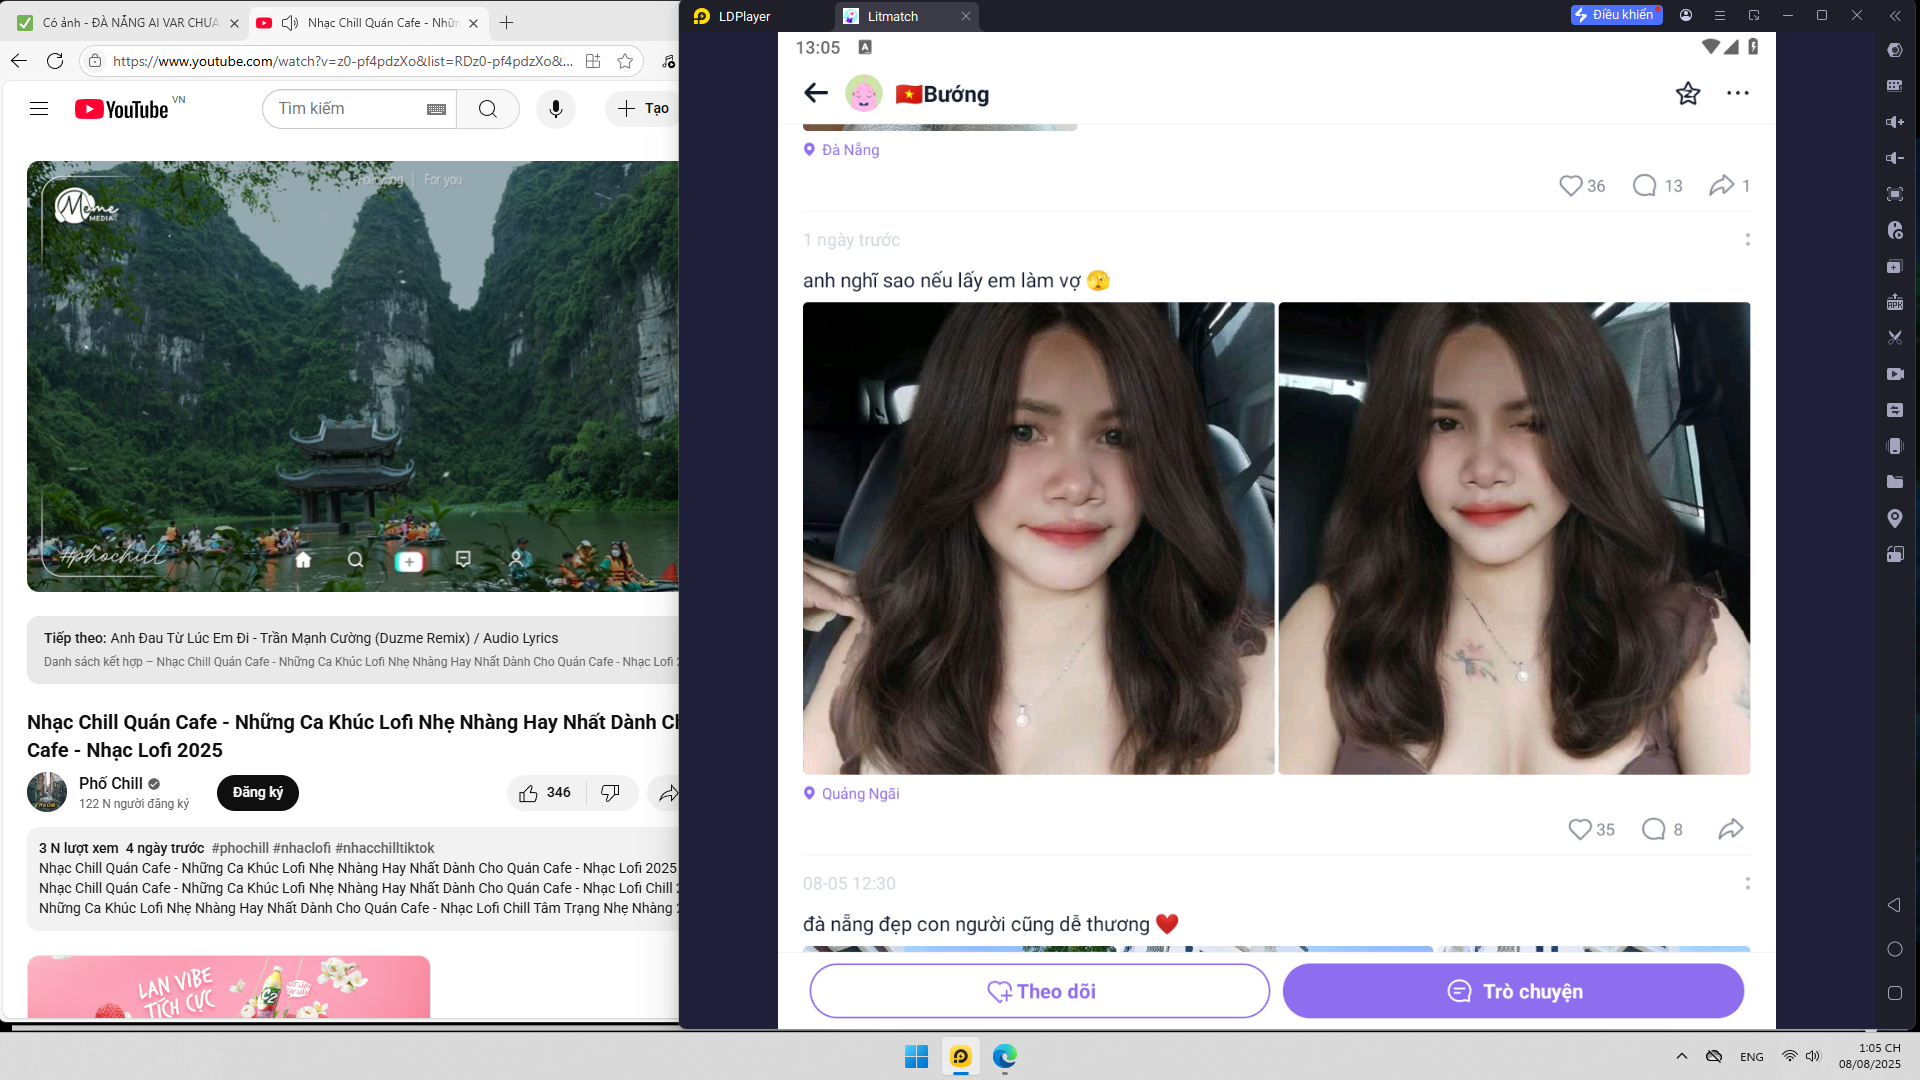This screenshot has width=1920, height=1080.
Task: Subscribe with the Đăng ký button
Action: coord(258,793)
